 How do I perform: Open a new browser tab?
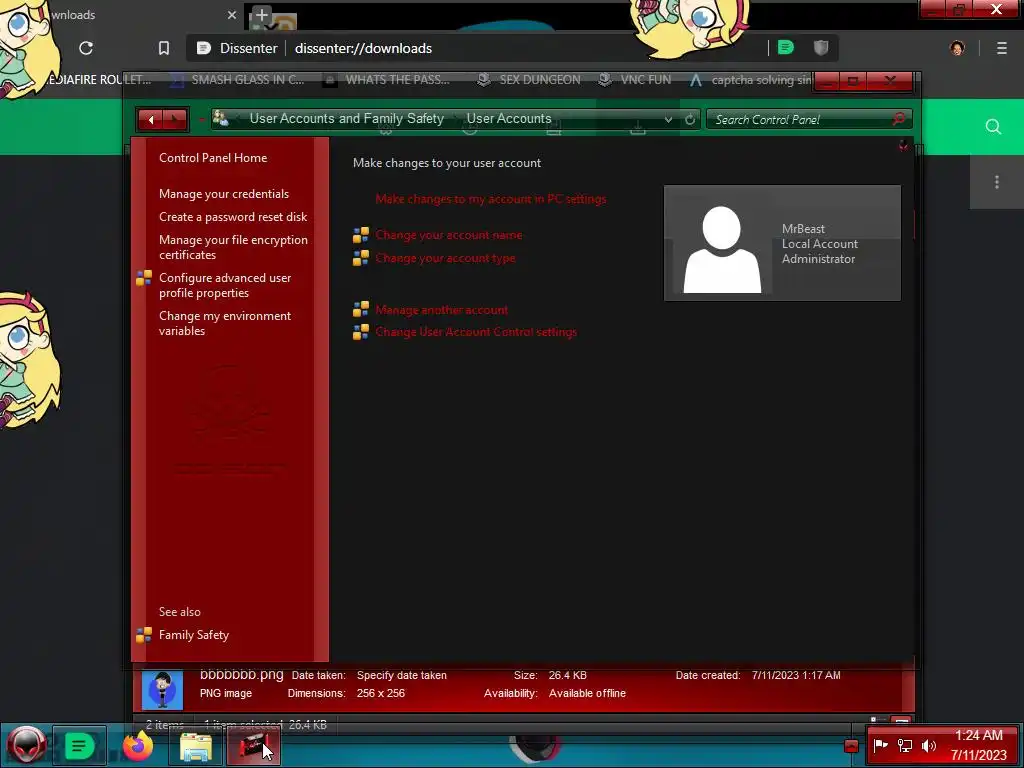[261, 14]
